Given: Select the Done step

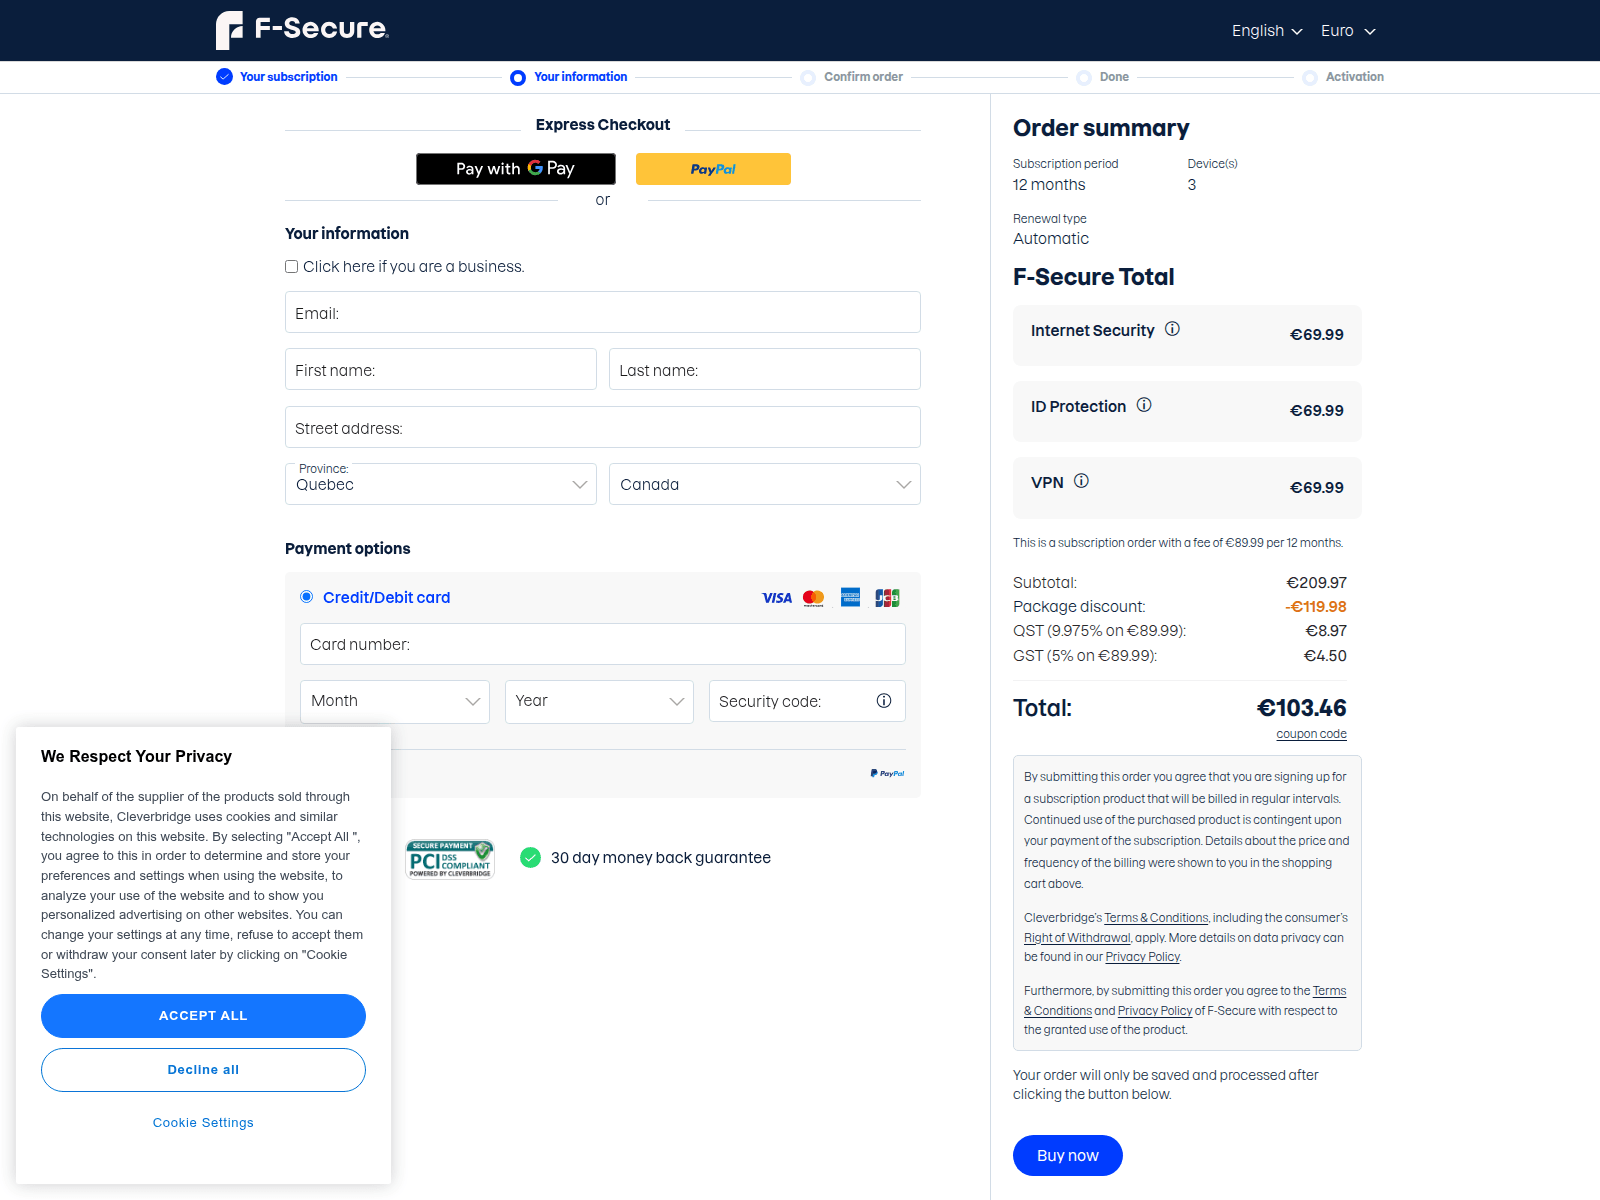Looking at the screenshot, I should point(1103,77).
